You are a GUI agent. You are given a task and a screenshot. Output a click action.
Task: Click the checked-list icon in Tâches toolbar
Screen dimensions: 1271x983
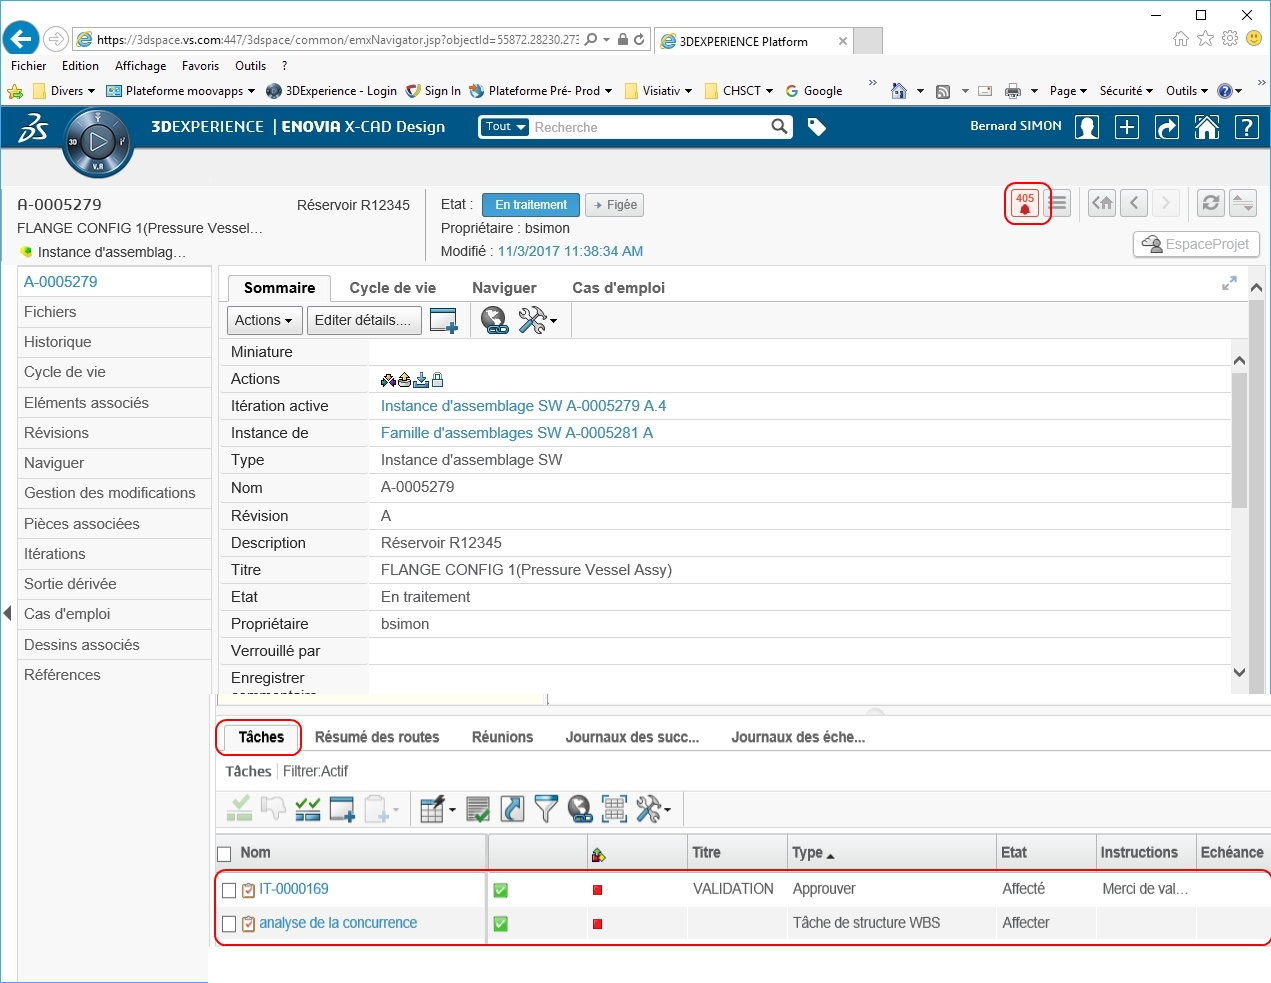[x=478, y=809]
